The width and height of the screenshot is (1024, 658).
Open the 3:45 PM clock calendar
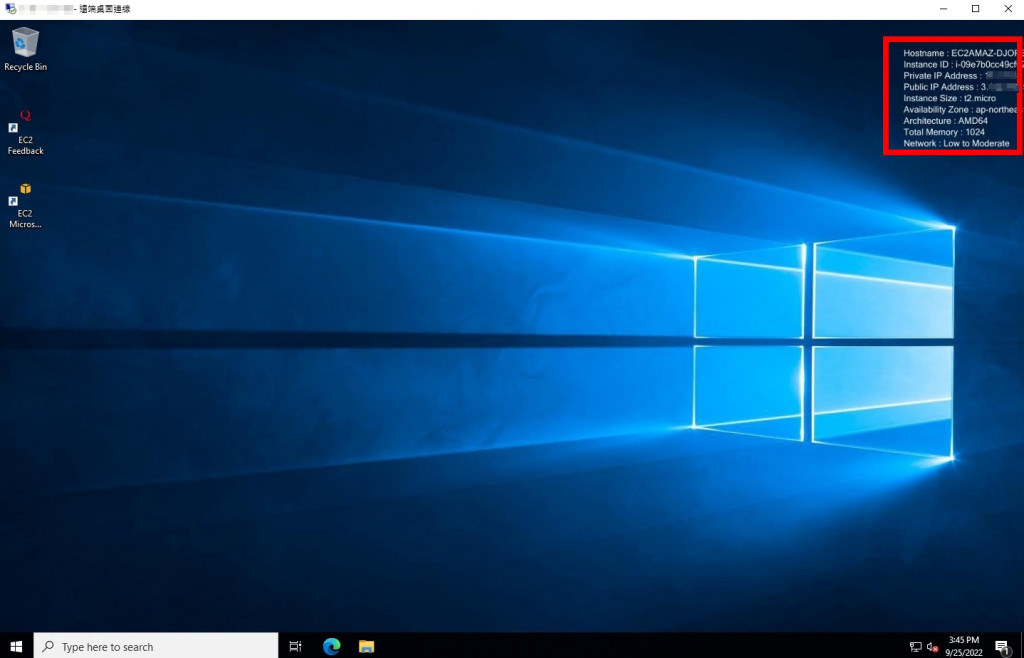click(x=964, y=646)
